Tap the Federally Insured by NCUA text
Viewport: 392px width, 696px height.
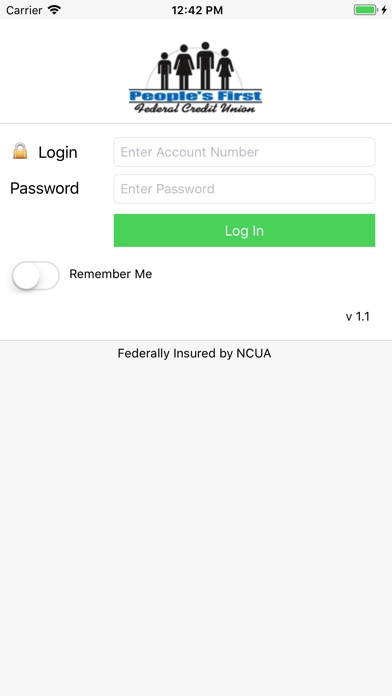click(x=194, y=353)
